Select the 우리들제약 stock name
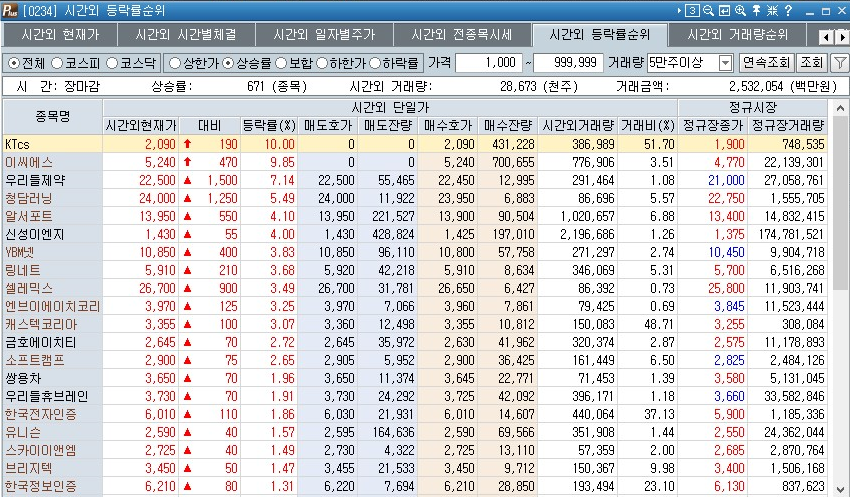The image size is (850, 497). pyautogui.click(x=35, y=180)
